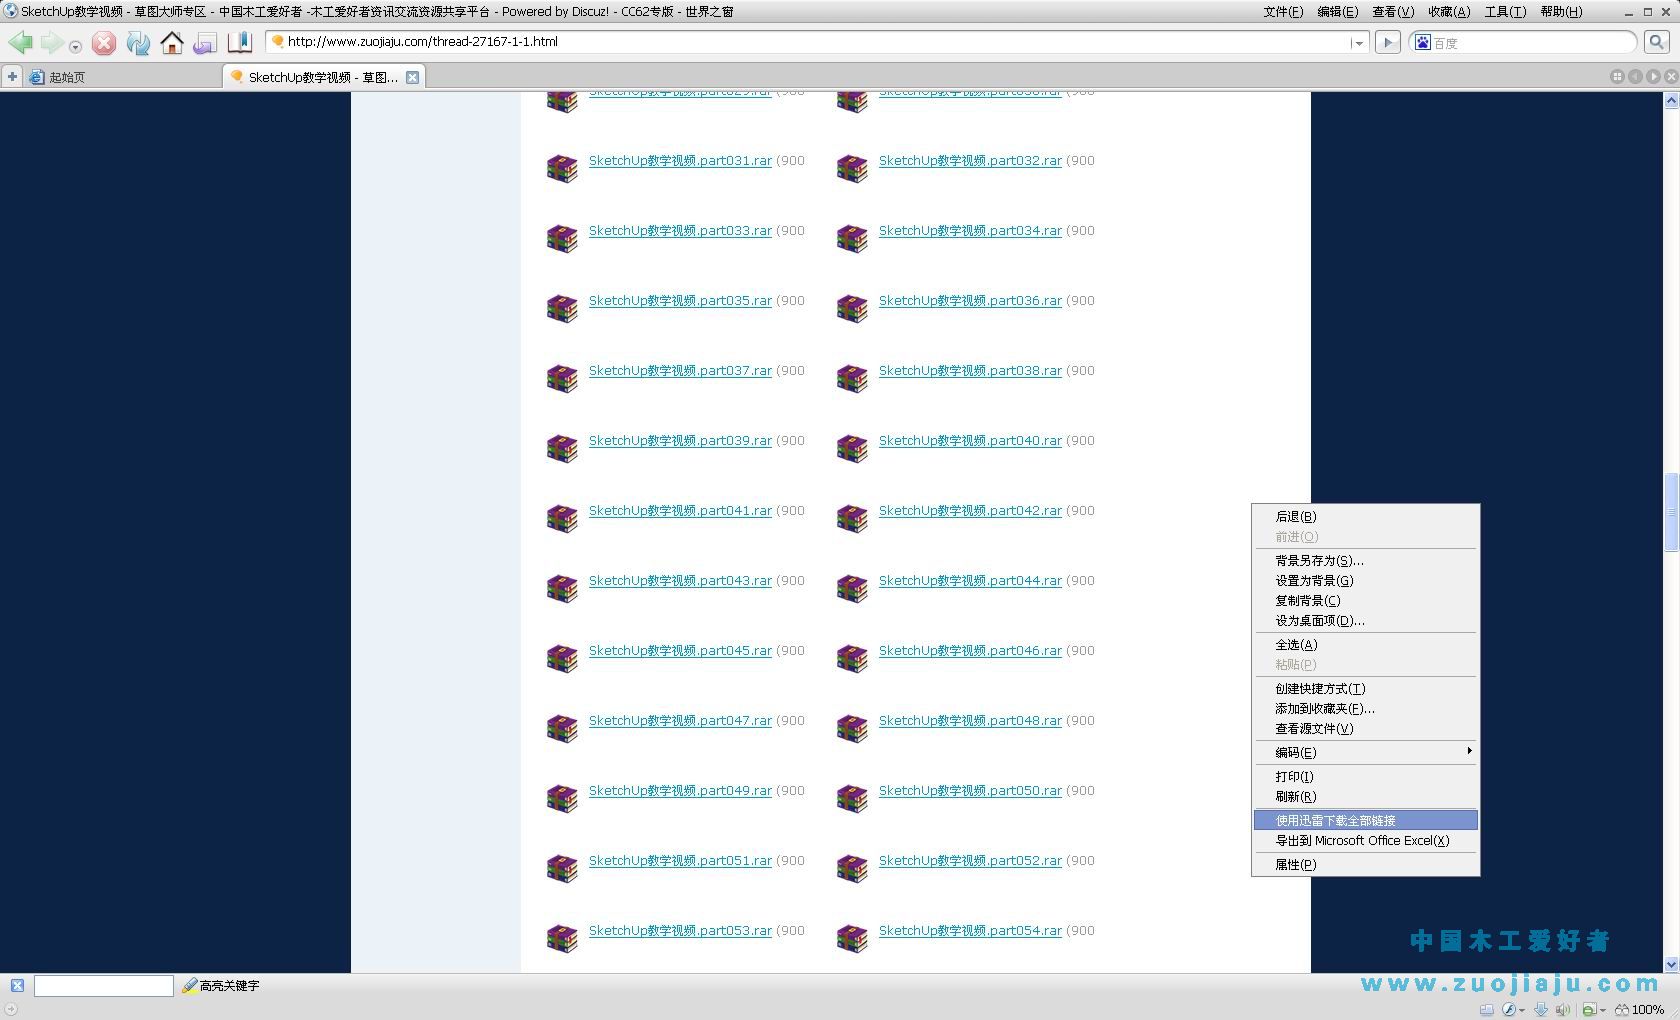Screen dimensions: 1680x1020
Task: Toggle 高亮关键字 highlight keywords
Action: pos(220,986)
